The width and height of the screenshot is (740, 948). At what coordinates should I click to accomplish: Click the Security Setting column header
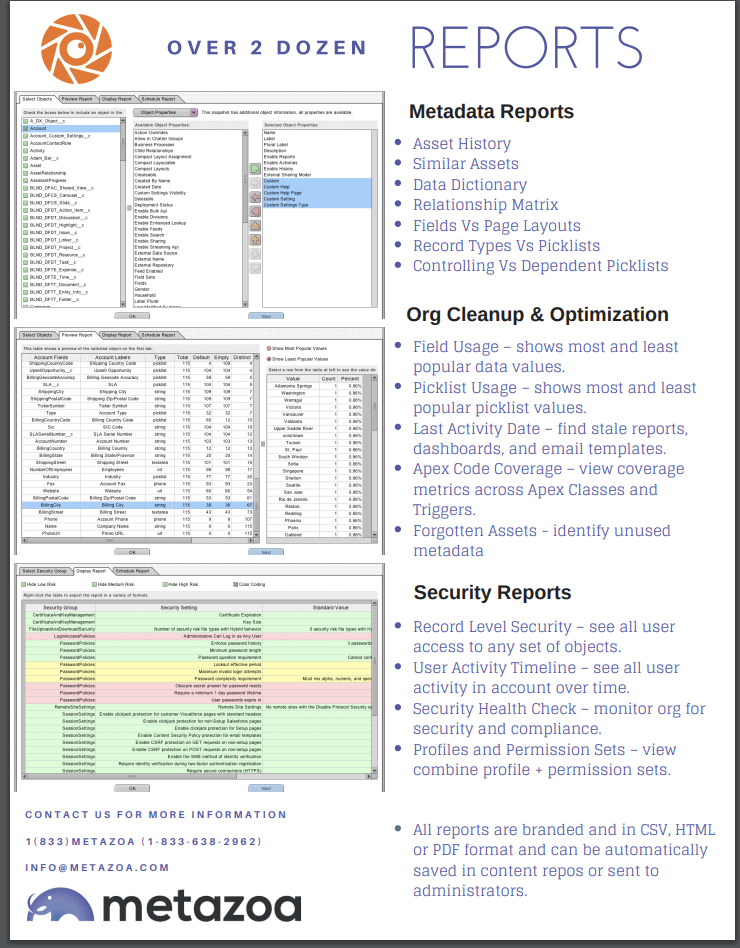179,607
